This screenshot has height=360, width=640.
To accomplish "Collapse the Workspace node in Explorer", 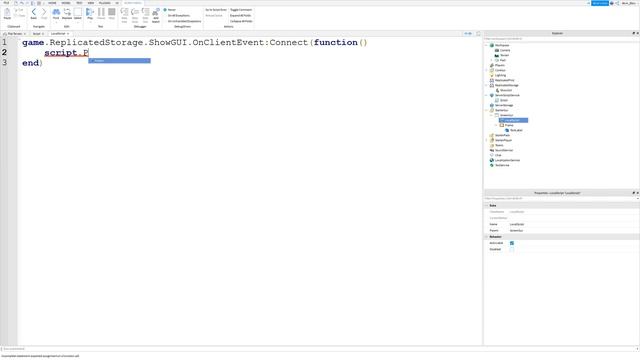I will (487, 45).
